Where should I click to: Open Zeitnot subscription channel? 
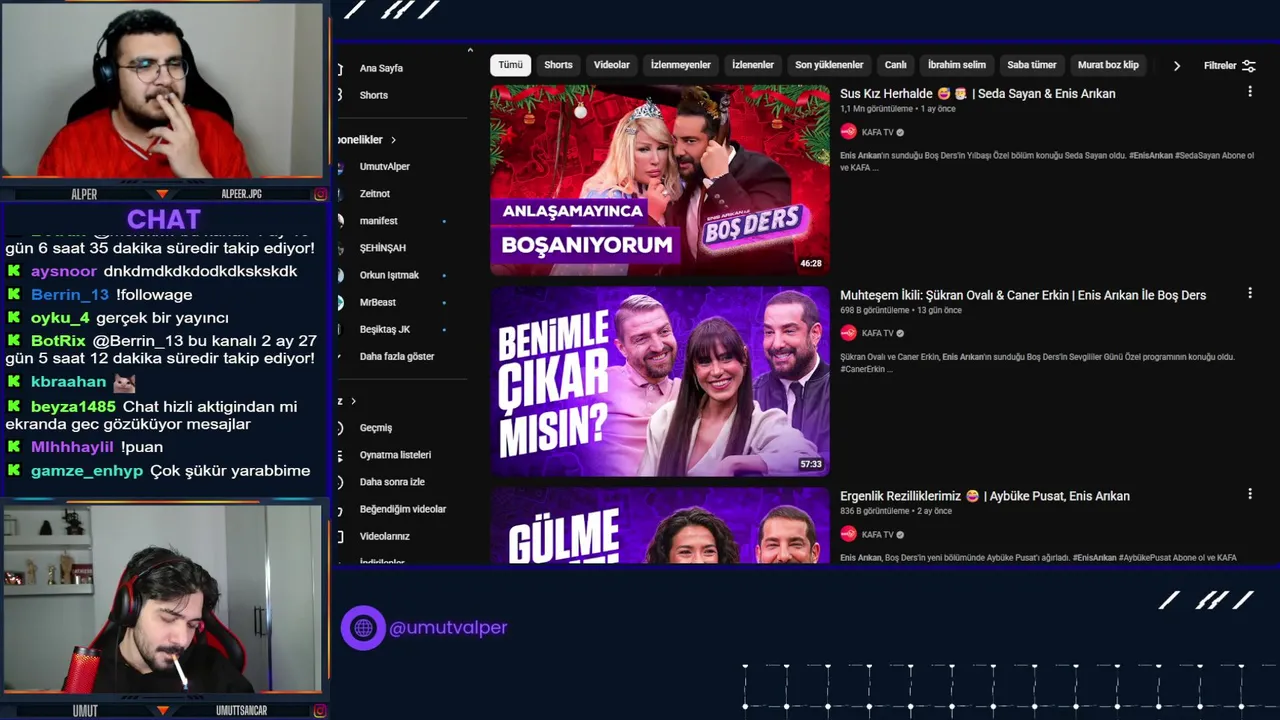pos(375,194)
